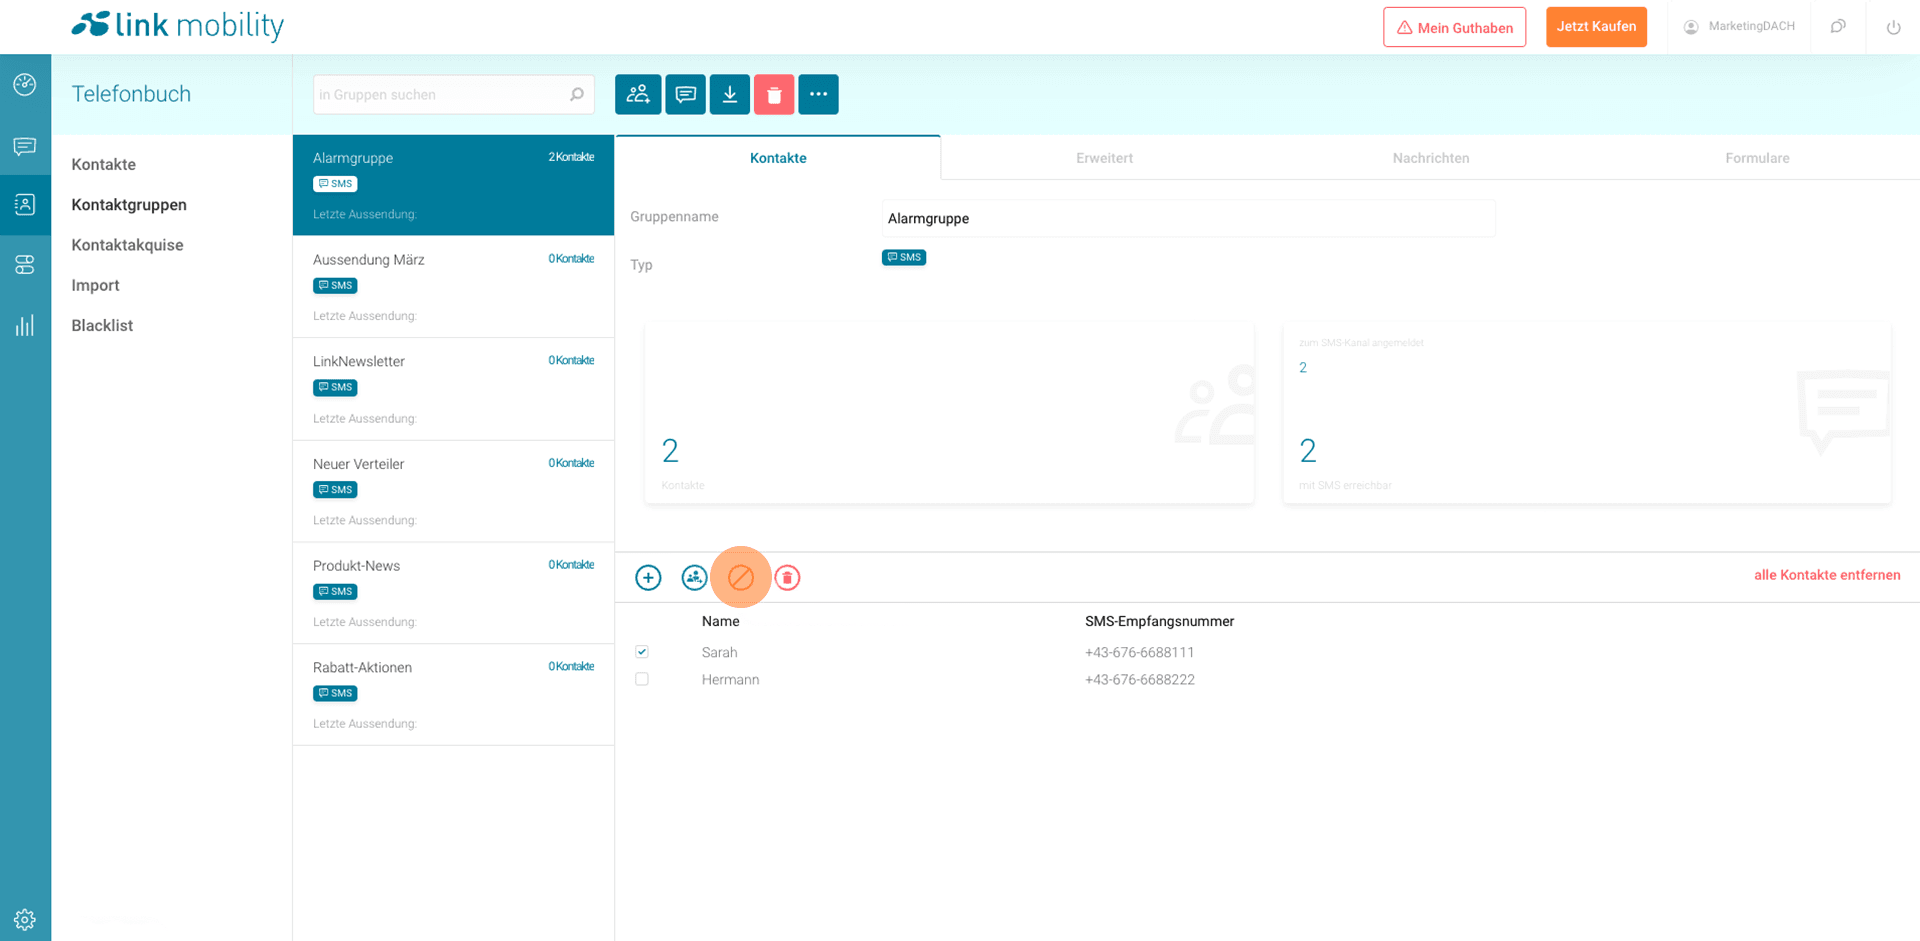Click the send message toolbar icon
This screenshot has width=1920, height=941.
[685, 95]
